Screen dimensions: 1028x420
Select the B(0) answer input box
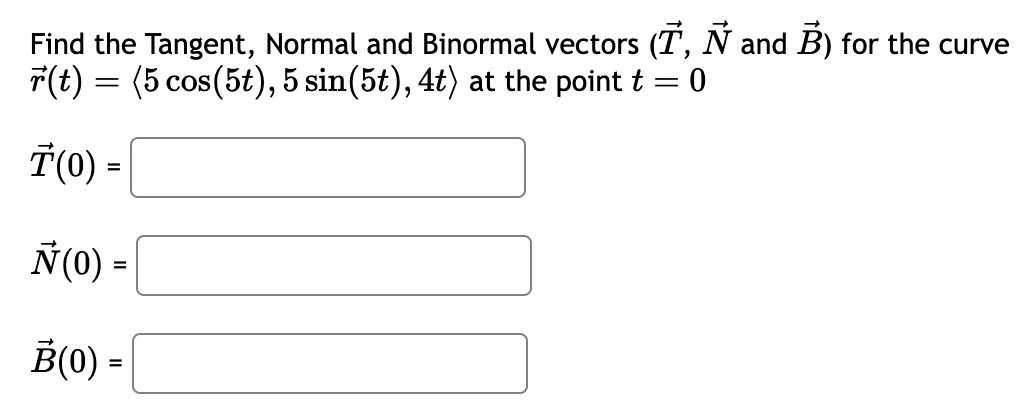tap(328, 362)
